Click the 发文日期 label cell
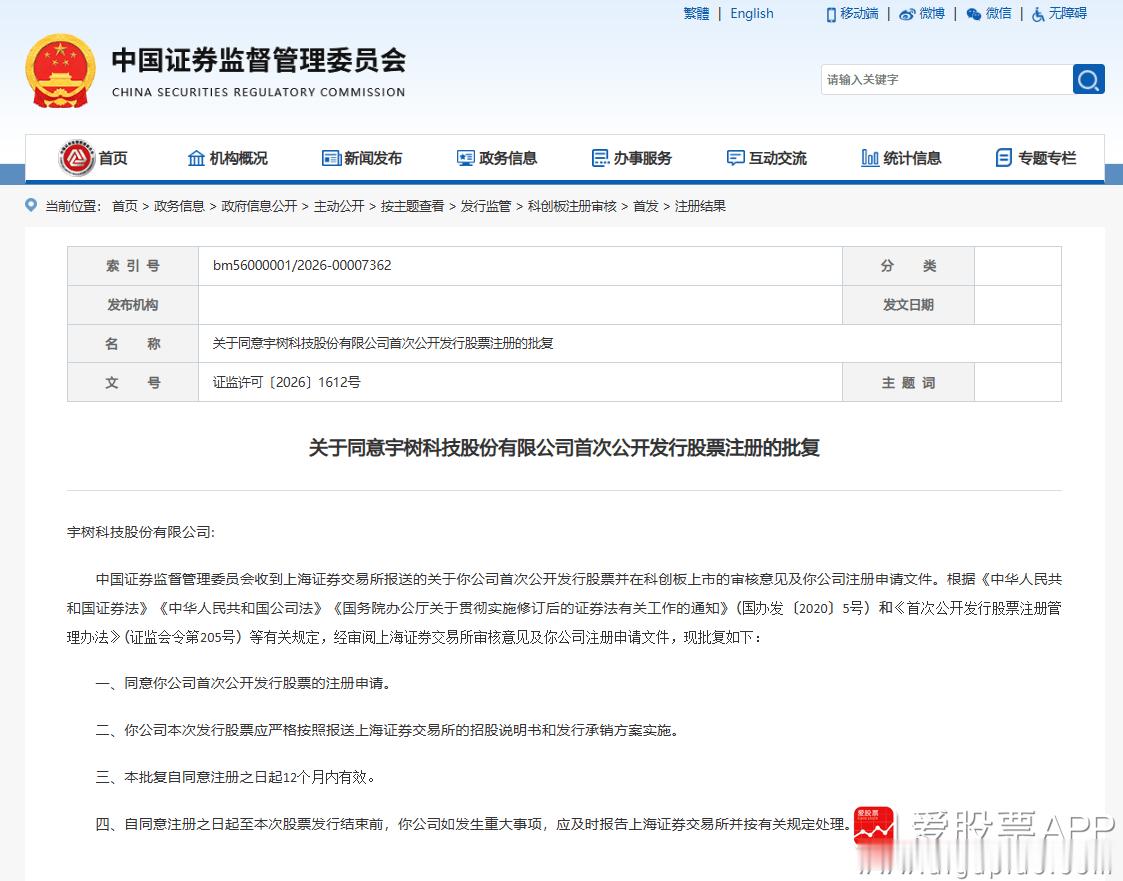This screenshot has width=1123, height=881. click(908, 305)
